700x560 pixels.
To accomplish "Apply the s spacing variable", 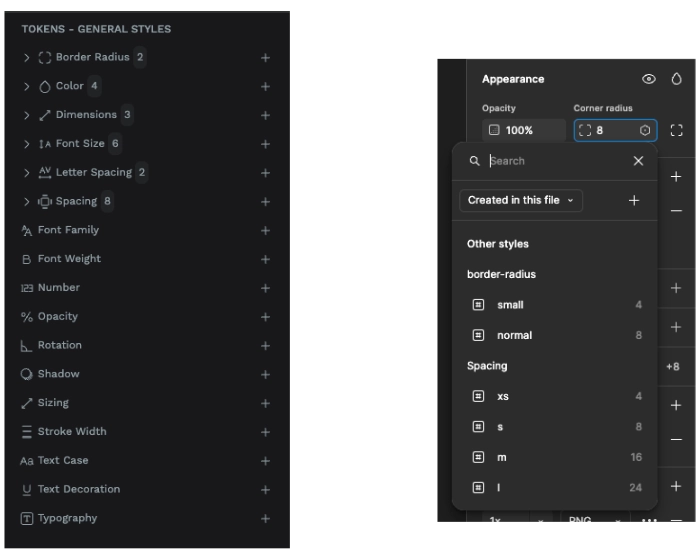I will click(x=555, y=427).
